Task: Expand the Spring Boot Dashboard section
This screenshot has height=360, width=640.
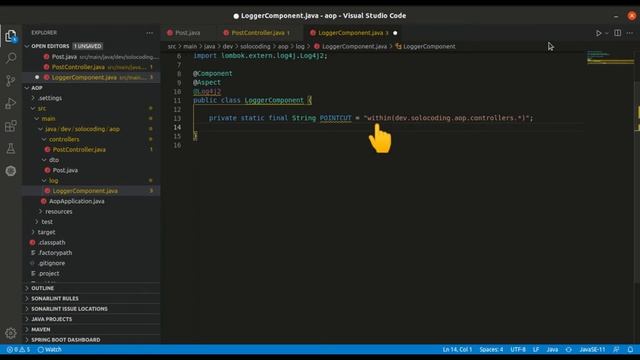Action: pos(91,340)
